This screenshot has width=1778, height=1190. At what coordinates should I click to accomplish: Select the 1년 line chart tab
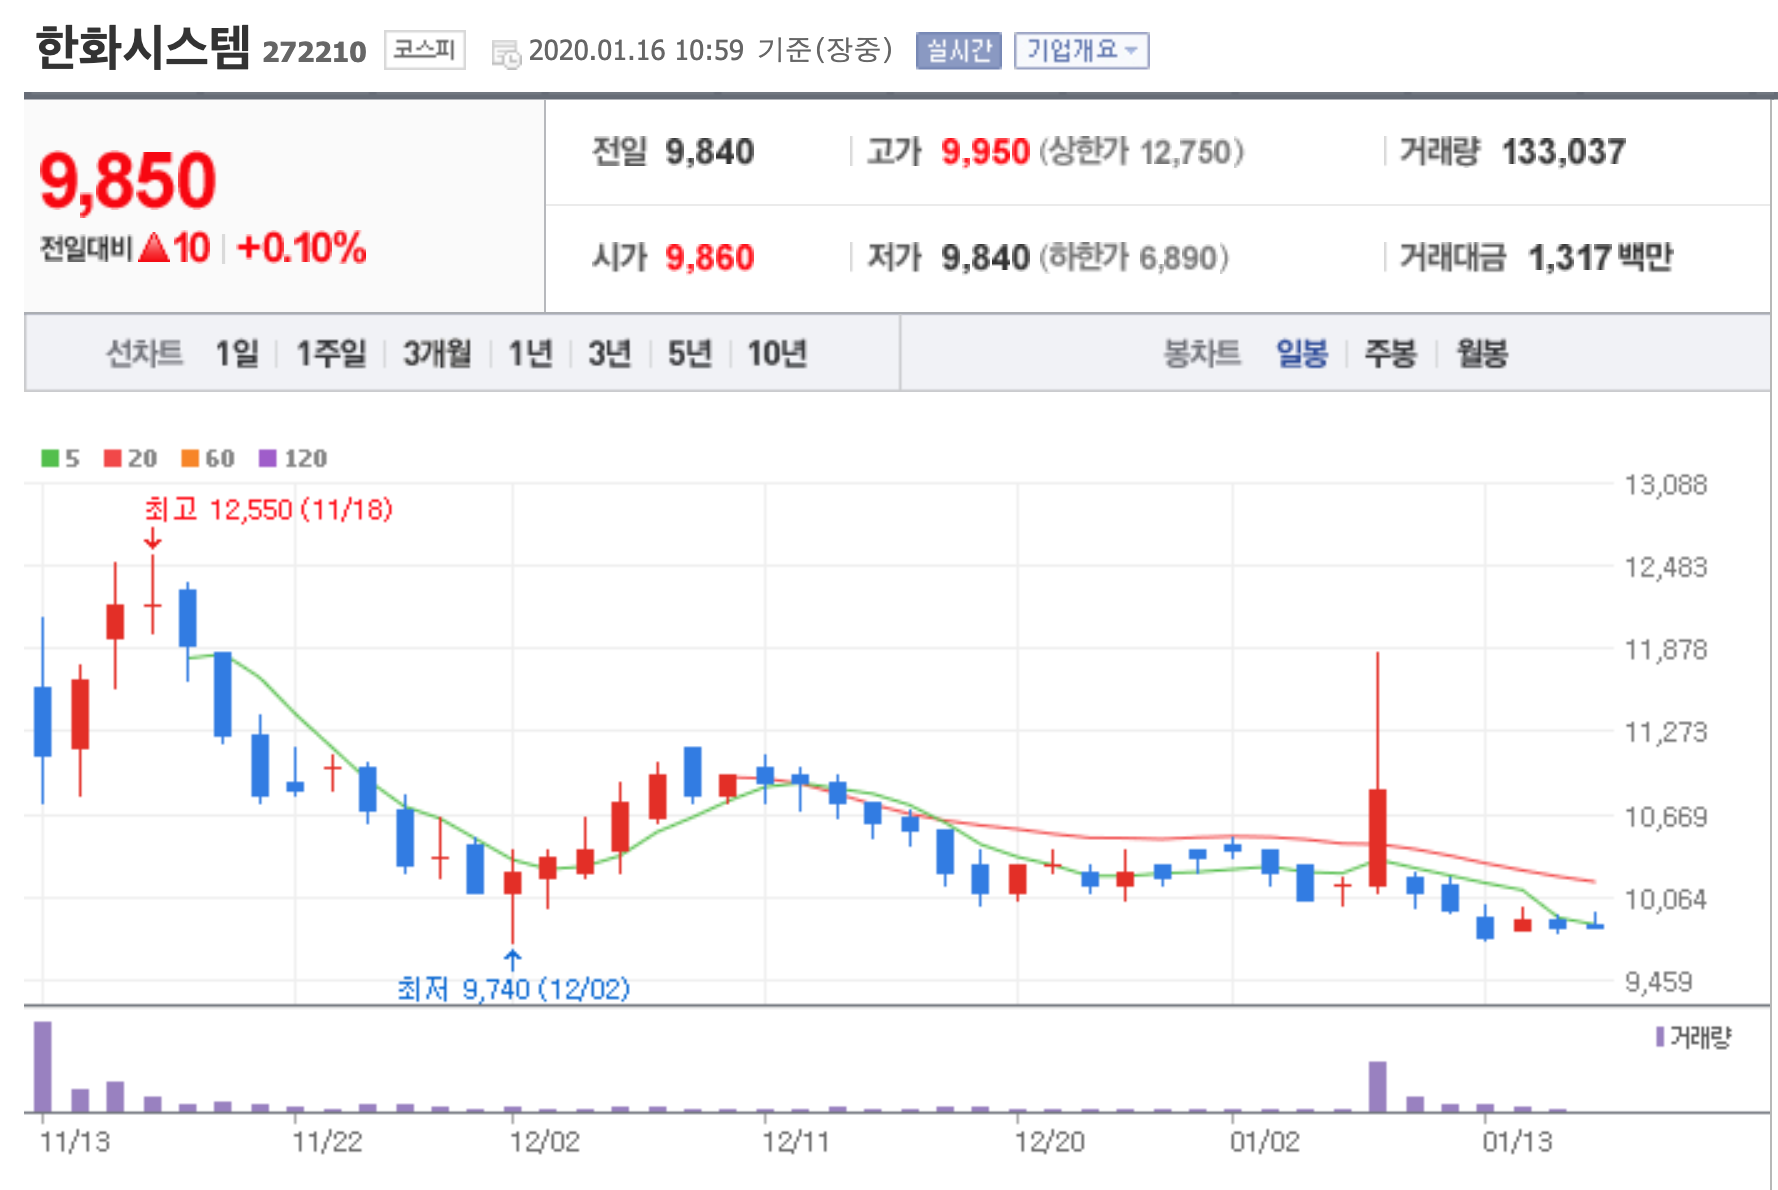coord(530,353)
